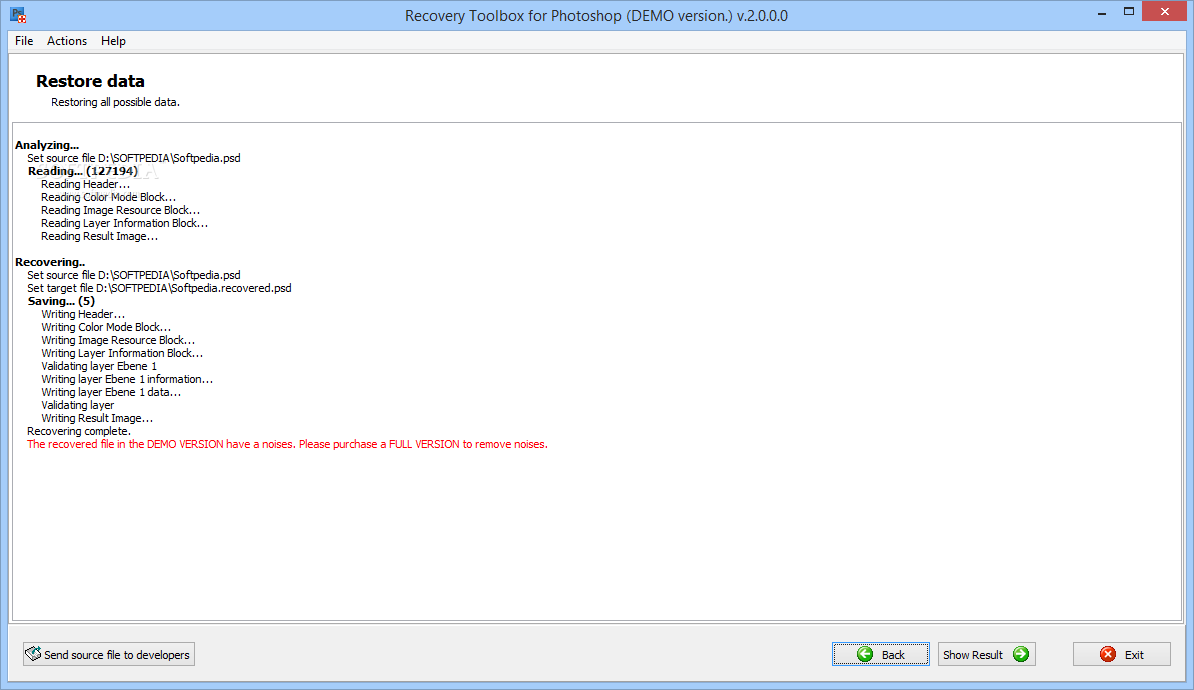Click the green forward arrow on Show Result

1021,654
